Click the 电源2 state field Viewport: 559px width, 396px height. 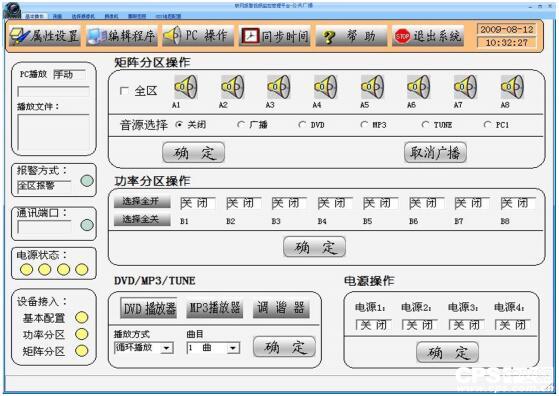click(x=420, y=325)
